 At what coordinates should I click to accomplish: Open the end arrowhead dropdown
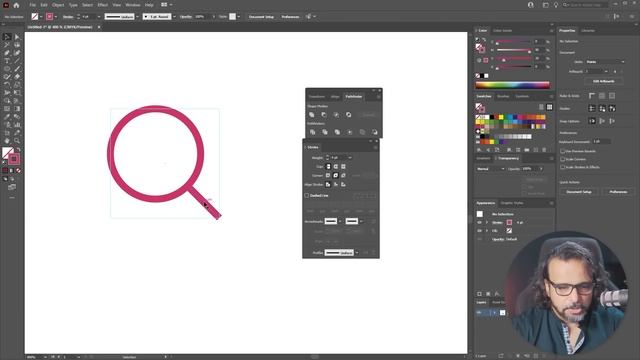coord(361,221)
